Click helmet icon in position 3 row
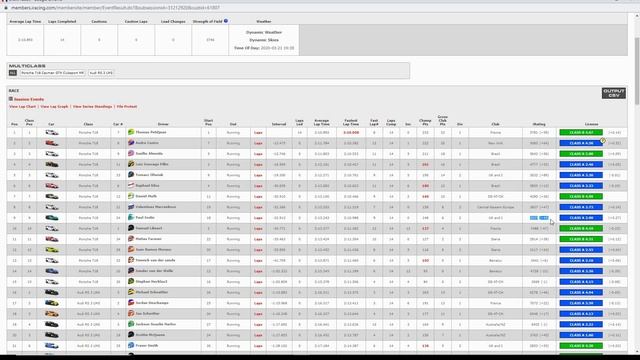 click(x=131, y=153)
